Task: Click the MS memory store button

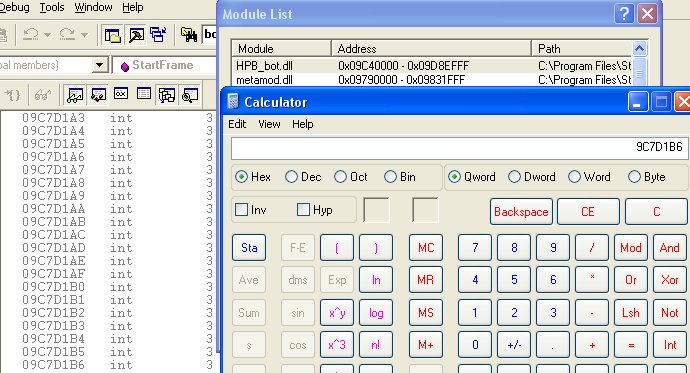Action: click(426, 313)
